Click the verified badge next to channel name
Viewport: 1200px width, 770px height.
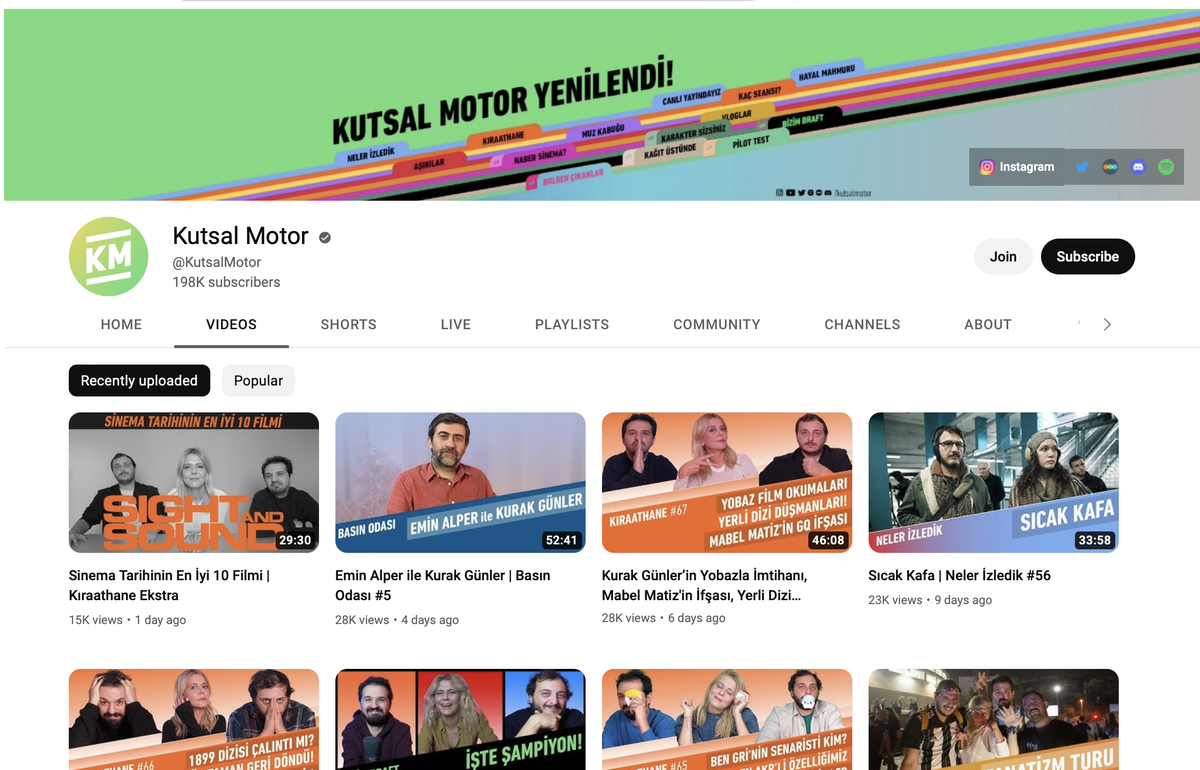tap(325, 237)
